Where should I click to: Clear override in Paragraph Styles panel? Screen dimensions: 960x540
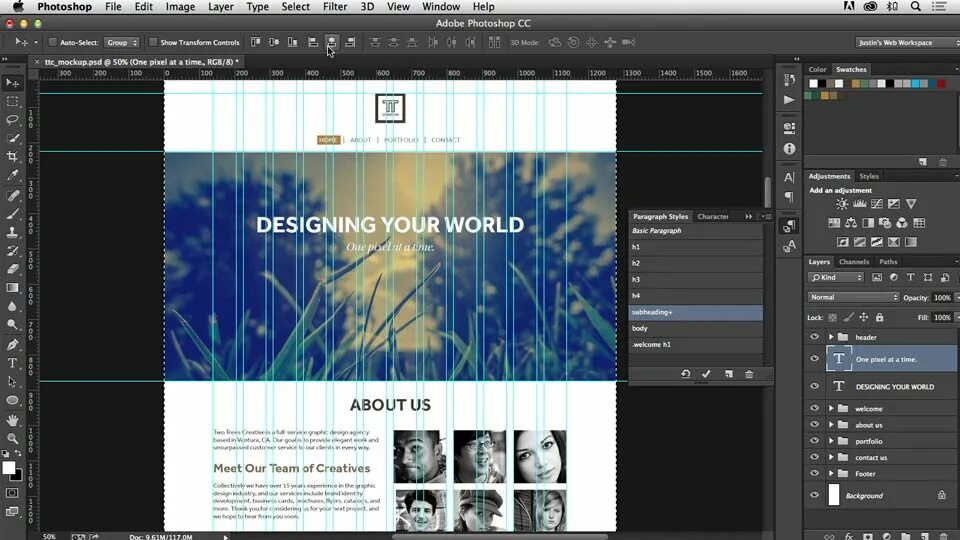click(x=686, y=373)
